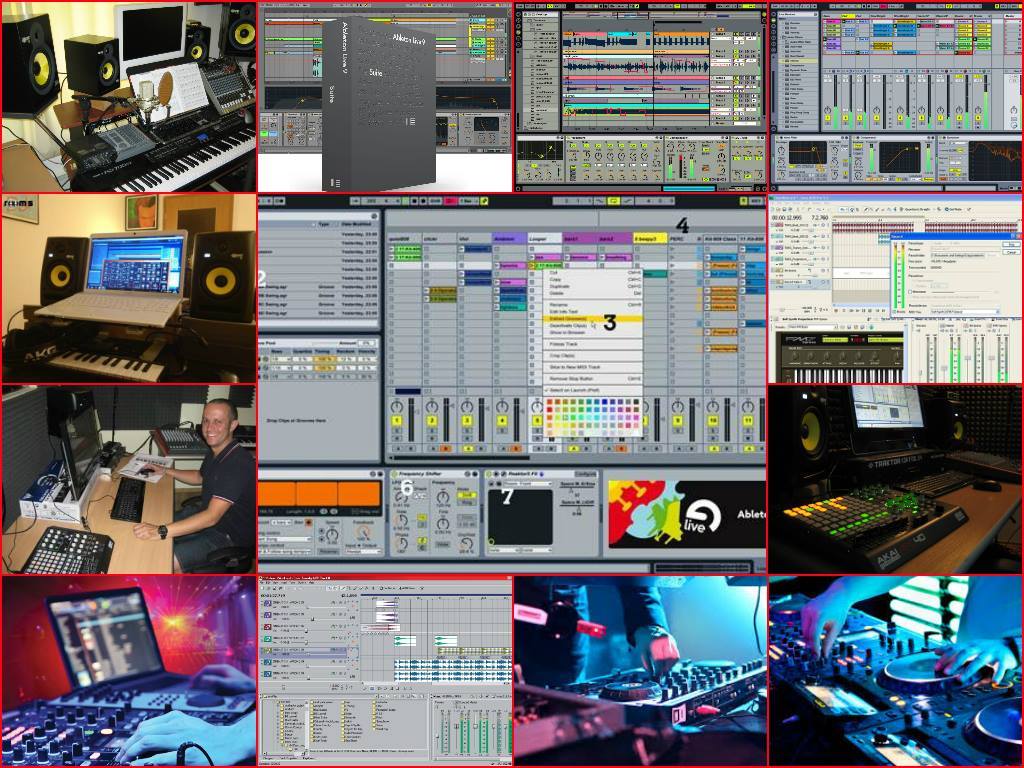Select Cut in the clip context menu
Screen dimensions: 1024x768
tap(592, 272)
